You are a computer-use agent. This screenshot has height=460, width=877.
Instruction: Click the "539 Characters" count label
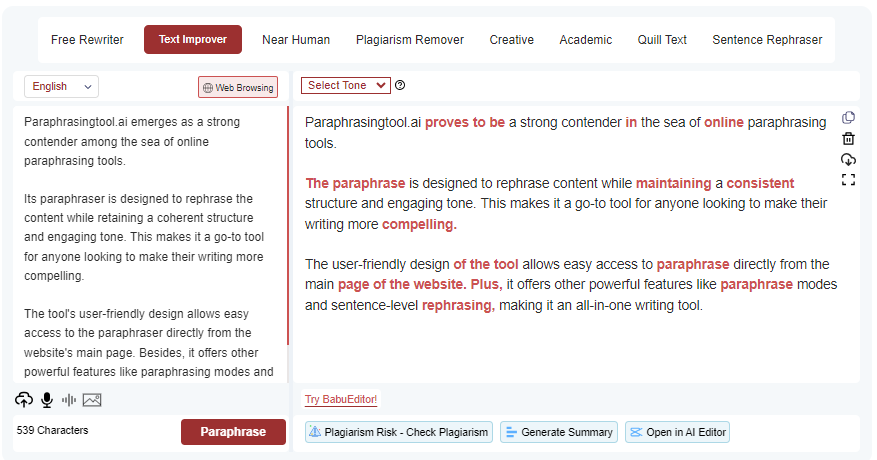(x=53, y=430)
